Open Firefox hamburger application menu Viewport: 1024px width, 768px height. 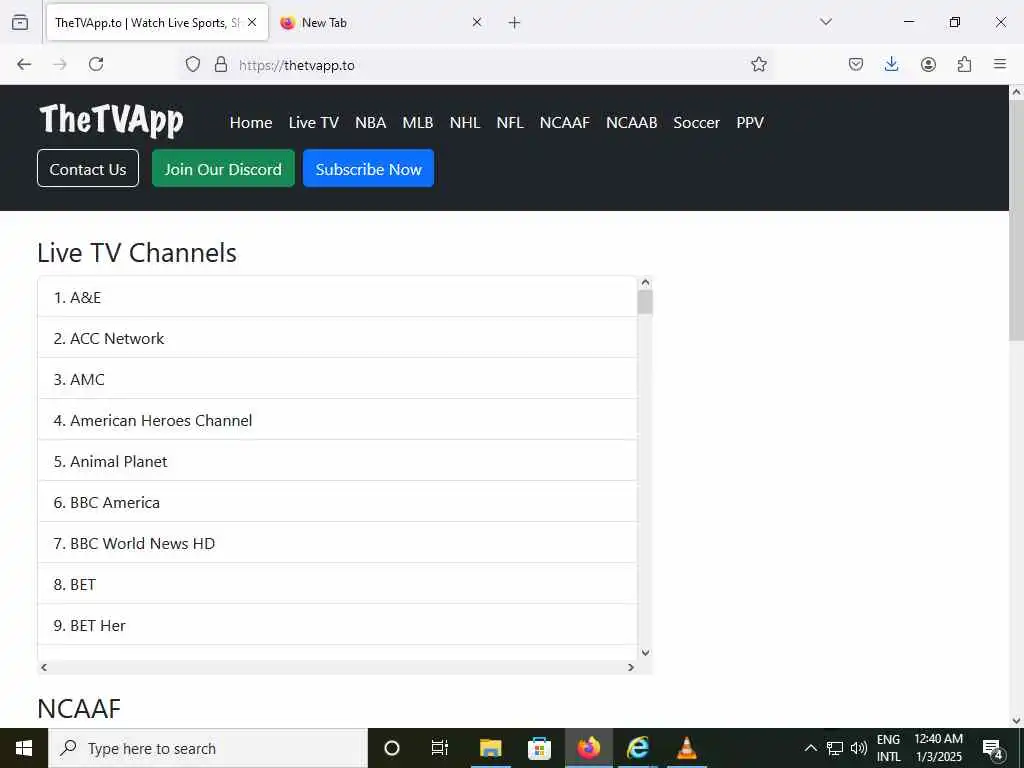[x=1000, y=64]
